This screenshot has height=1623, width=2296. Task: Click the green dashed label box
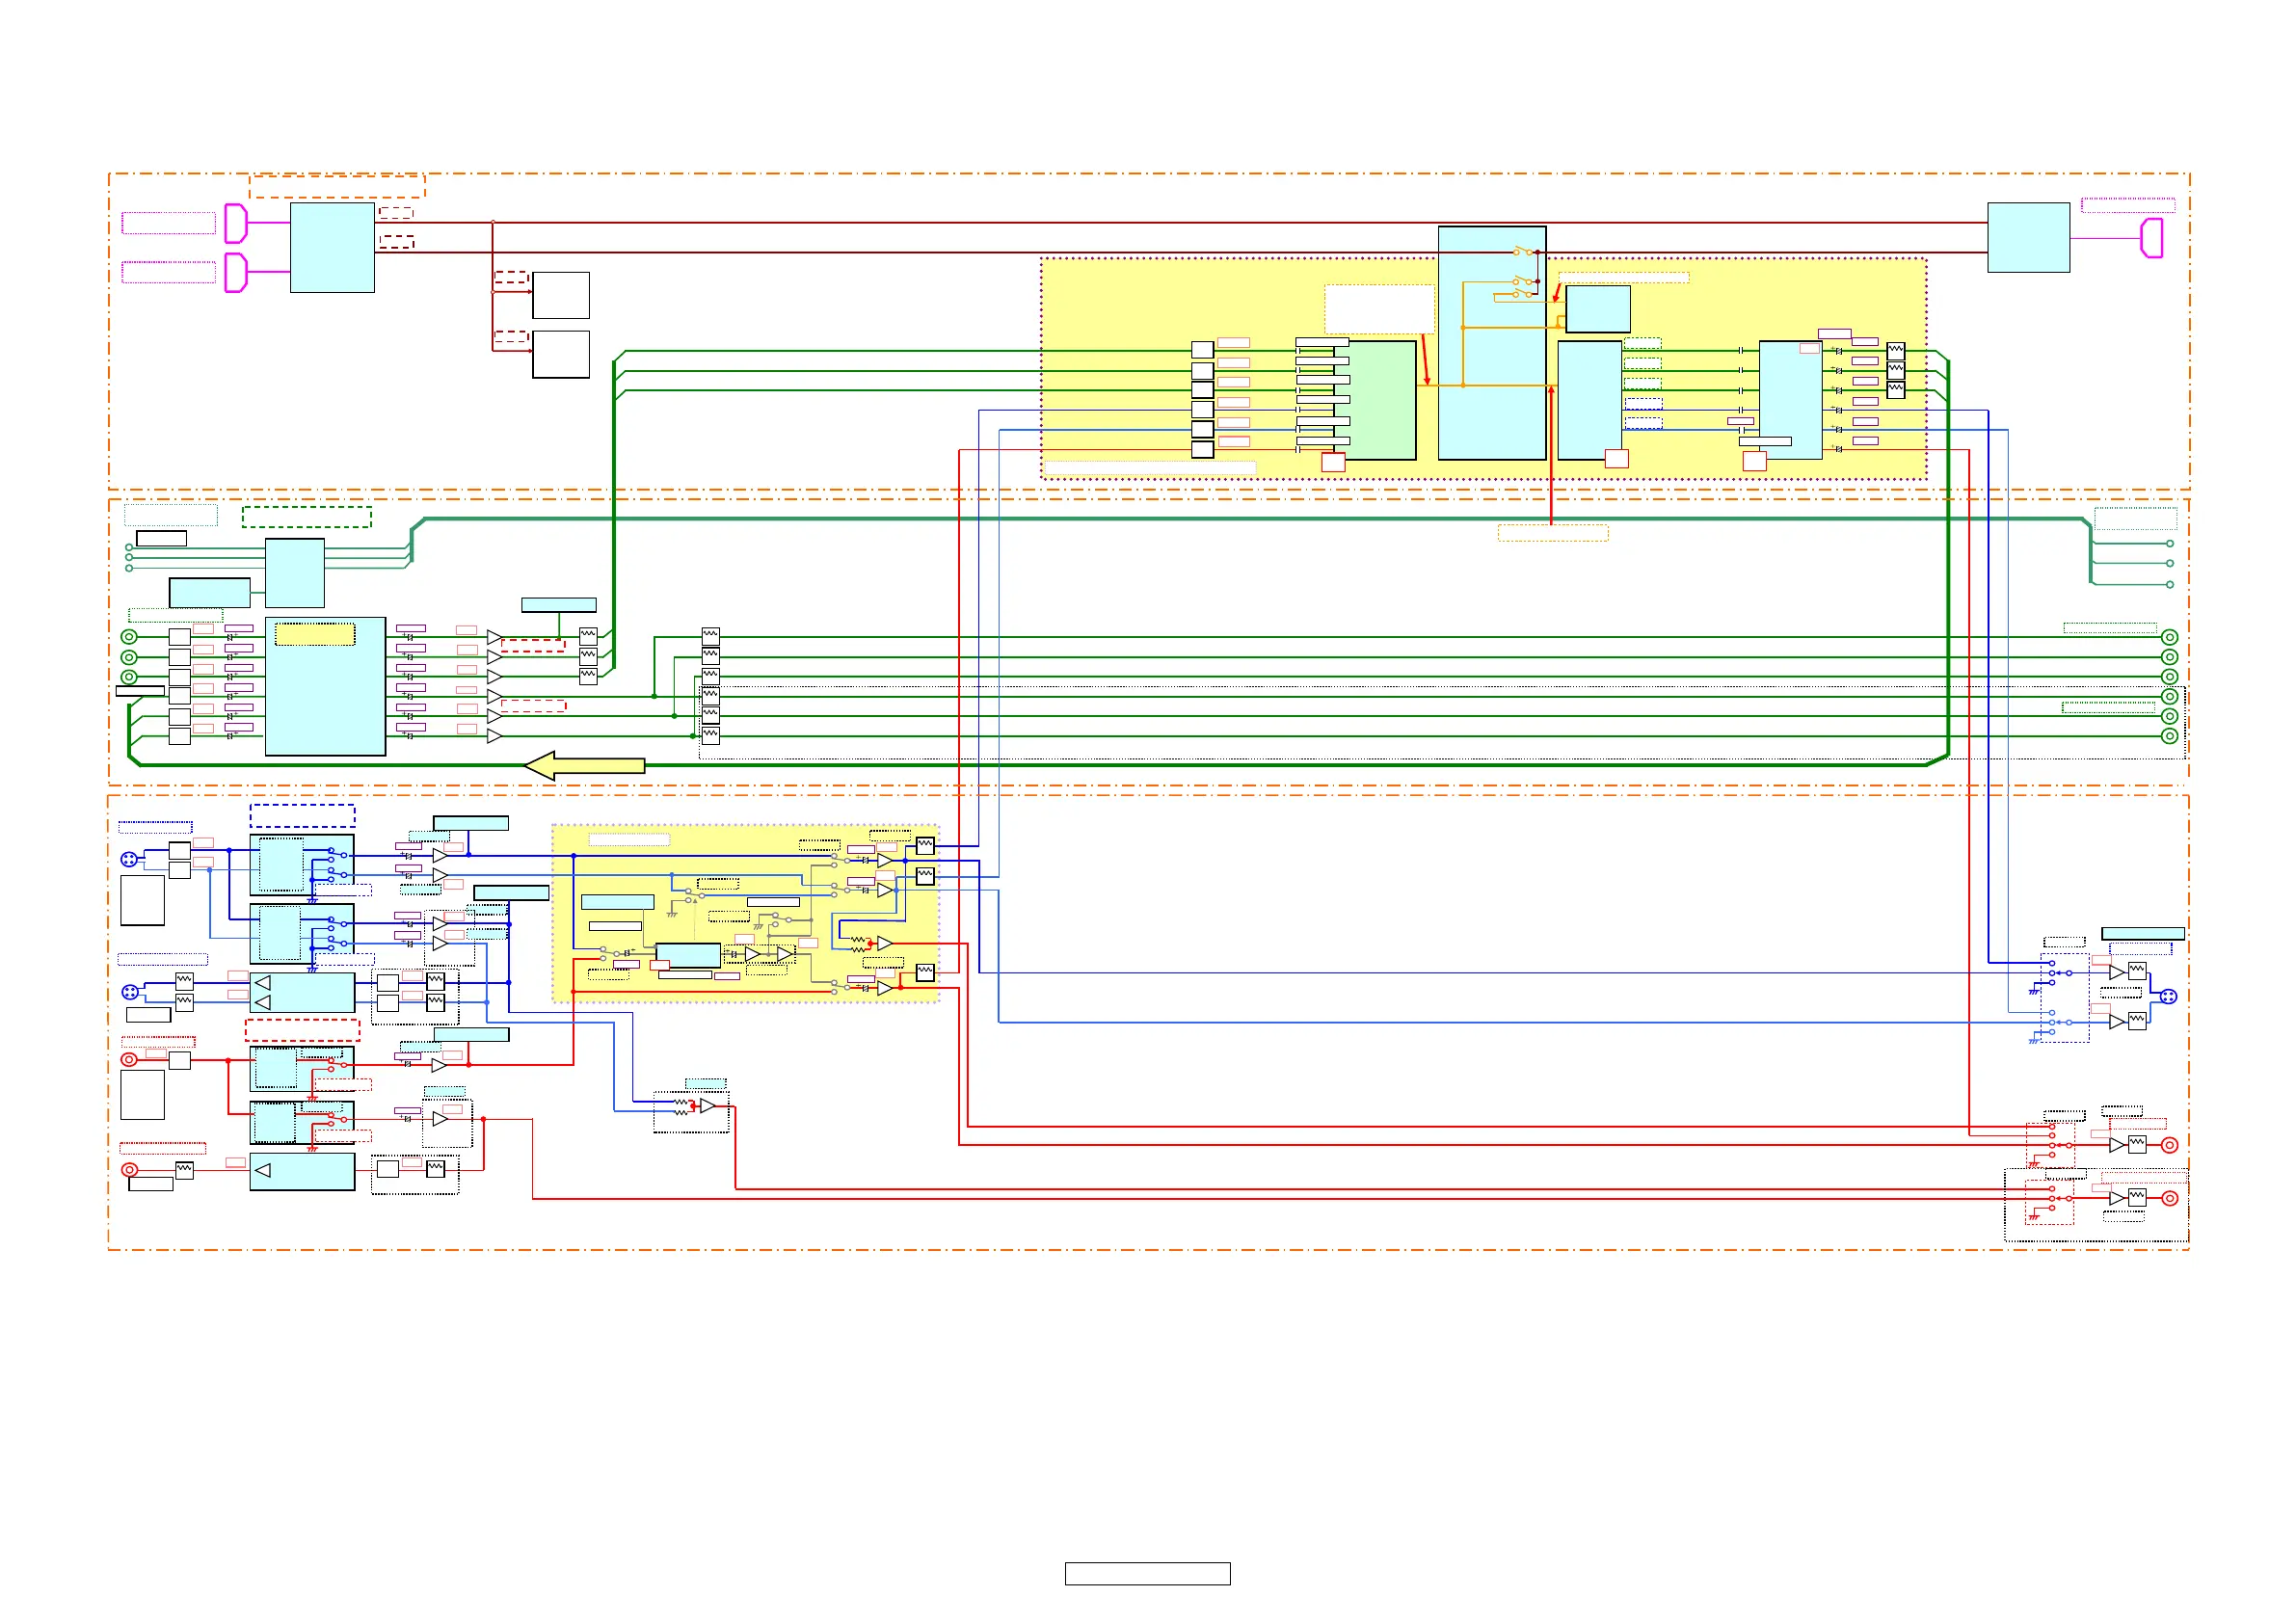307,517
